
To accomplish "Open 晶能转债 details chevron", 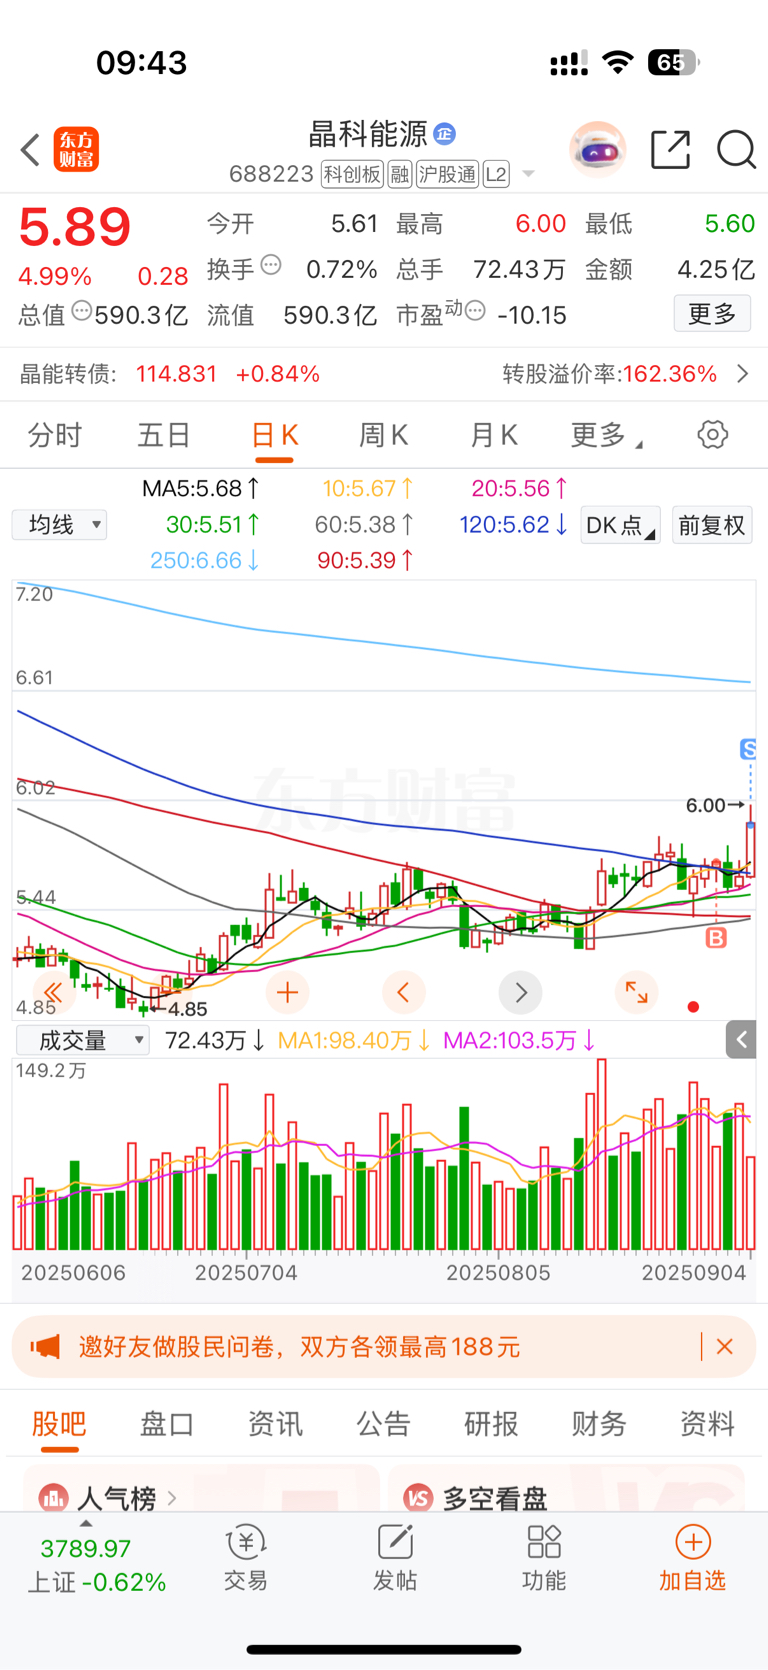I will tap(742, 374).
